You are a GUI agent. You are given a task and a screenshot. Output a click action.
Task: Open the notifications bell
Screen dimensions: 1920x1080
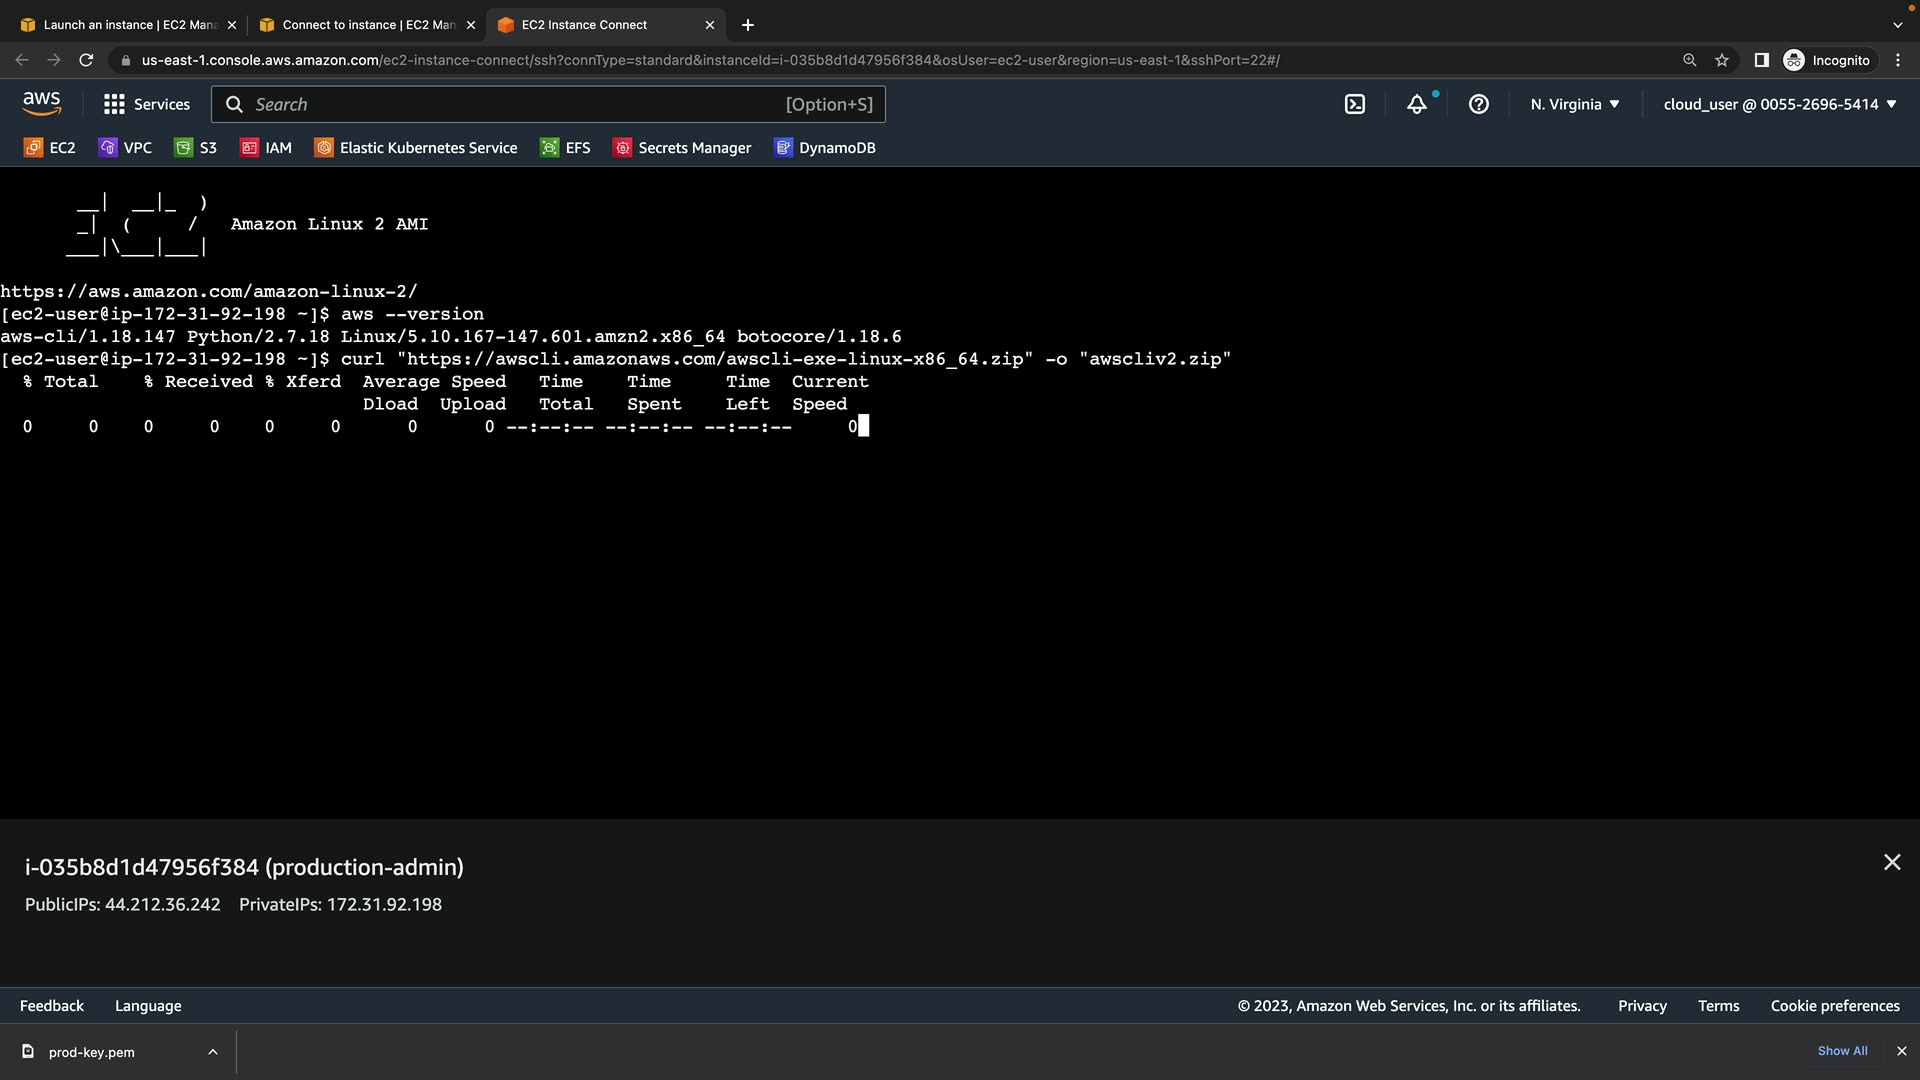click(x=1417, y=104)
